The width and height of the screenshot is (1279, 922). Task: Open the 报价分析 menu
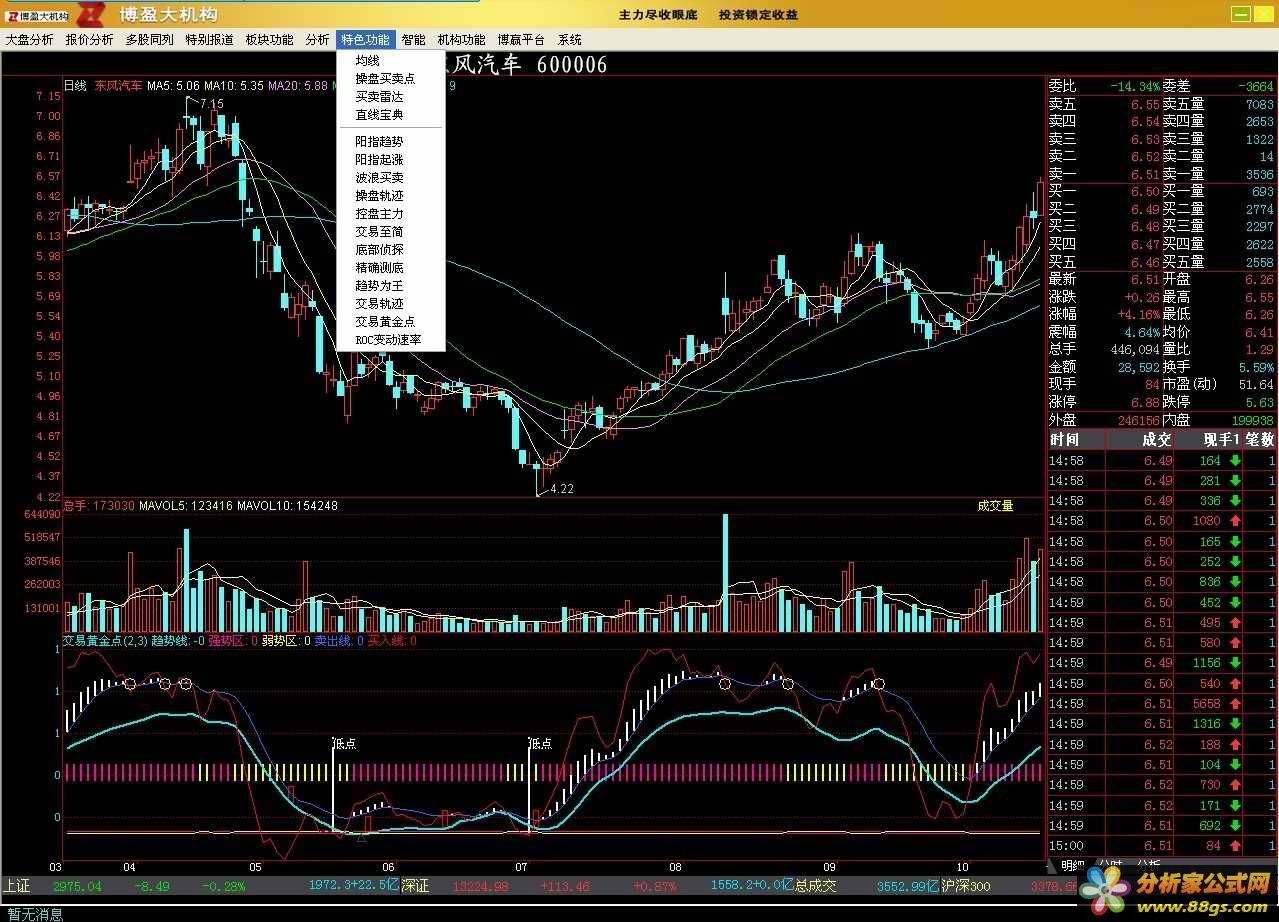click(90, 40)
